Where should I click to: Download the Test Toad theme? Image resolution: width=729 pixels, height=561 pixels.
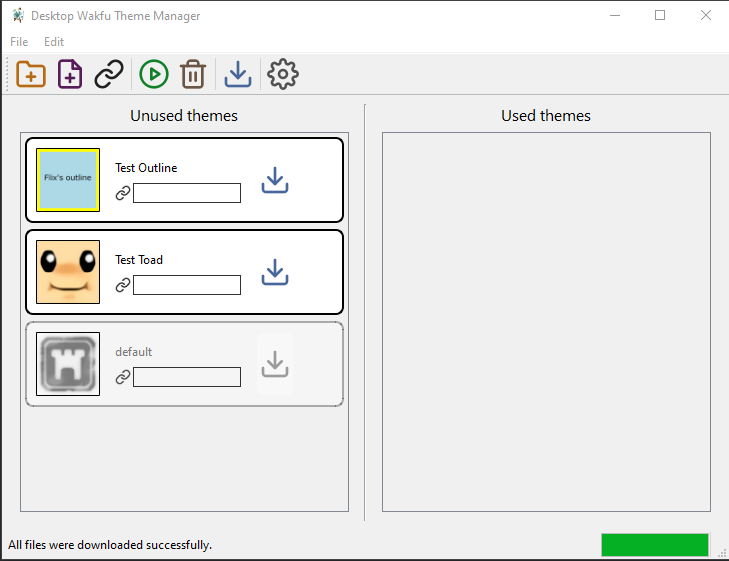pyautogui.click(x=275, y=273)
